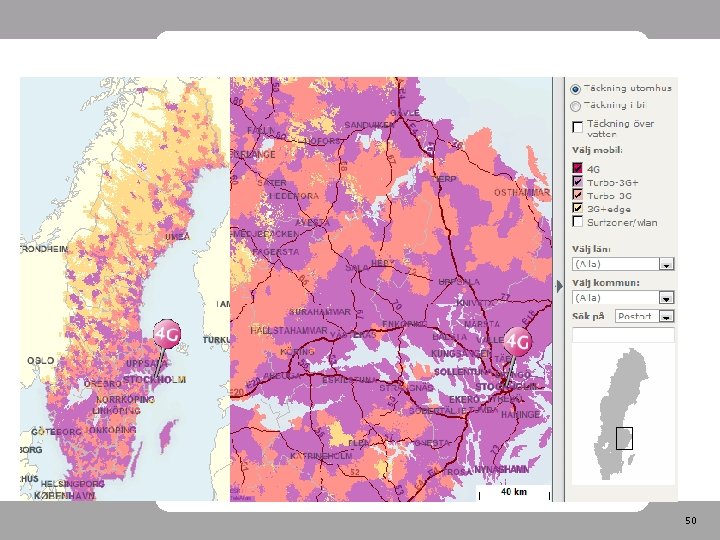The image size is (720, 540).
Task: Click the 4G pin on the overview Sweden map
Action: (x=166, y=334)
